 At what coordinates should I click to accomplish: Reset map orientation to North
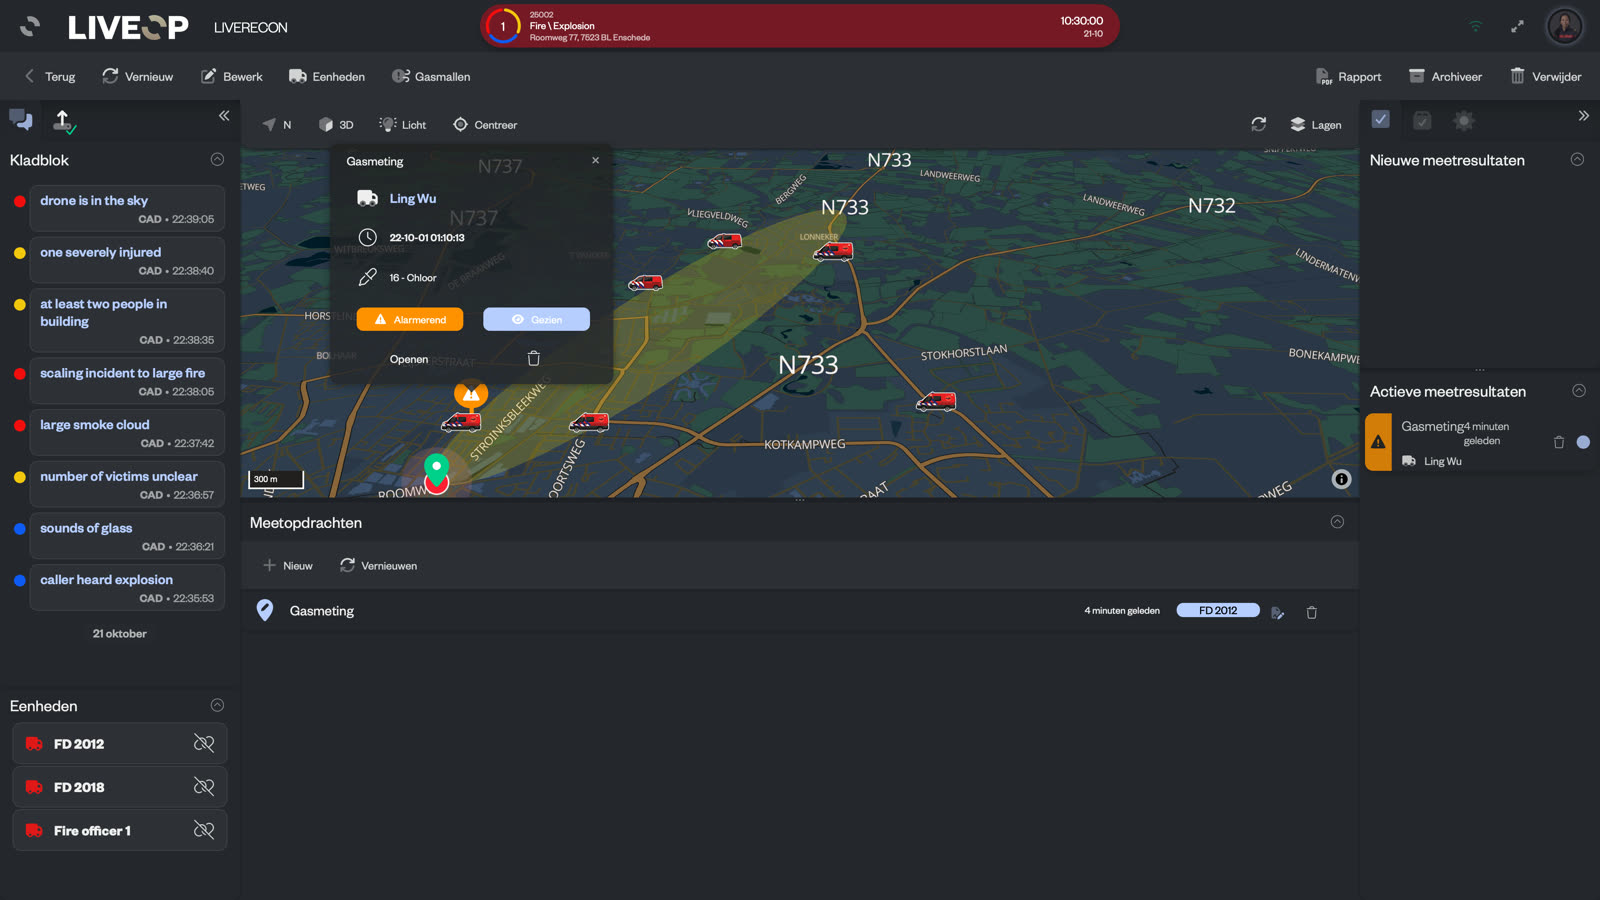[277, 125]
